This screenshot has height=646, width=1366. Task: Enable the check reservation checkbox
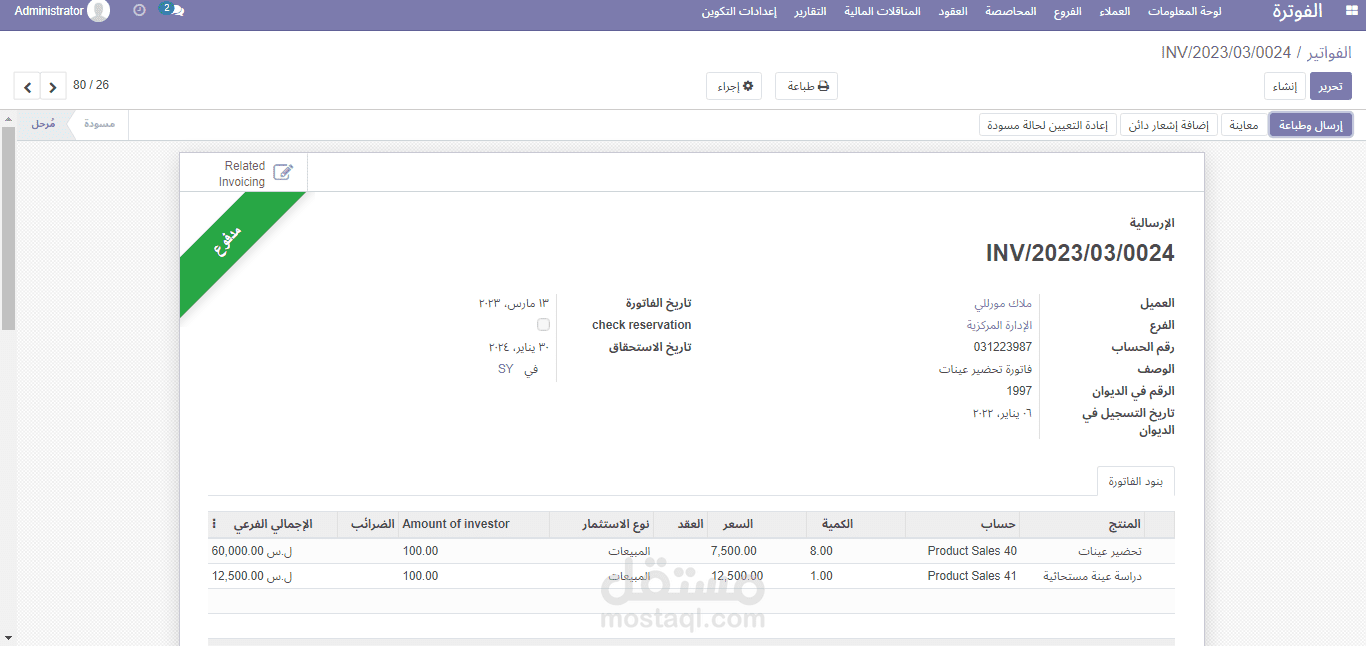tap(543, 324)
